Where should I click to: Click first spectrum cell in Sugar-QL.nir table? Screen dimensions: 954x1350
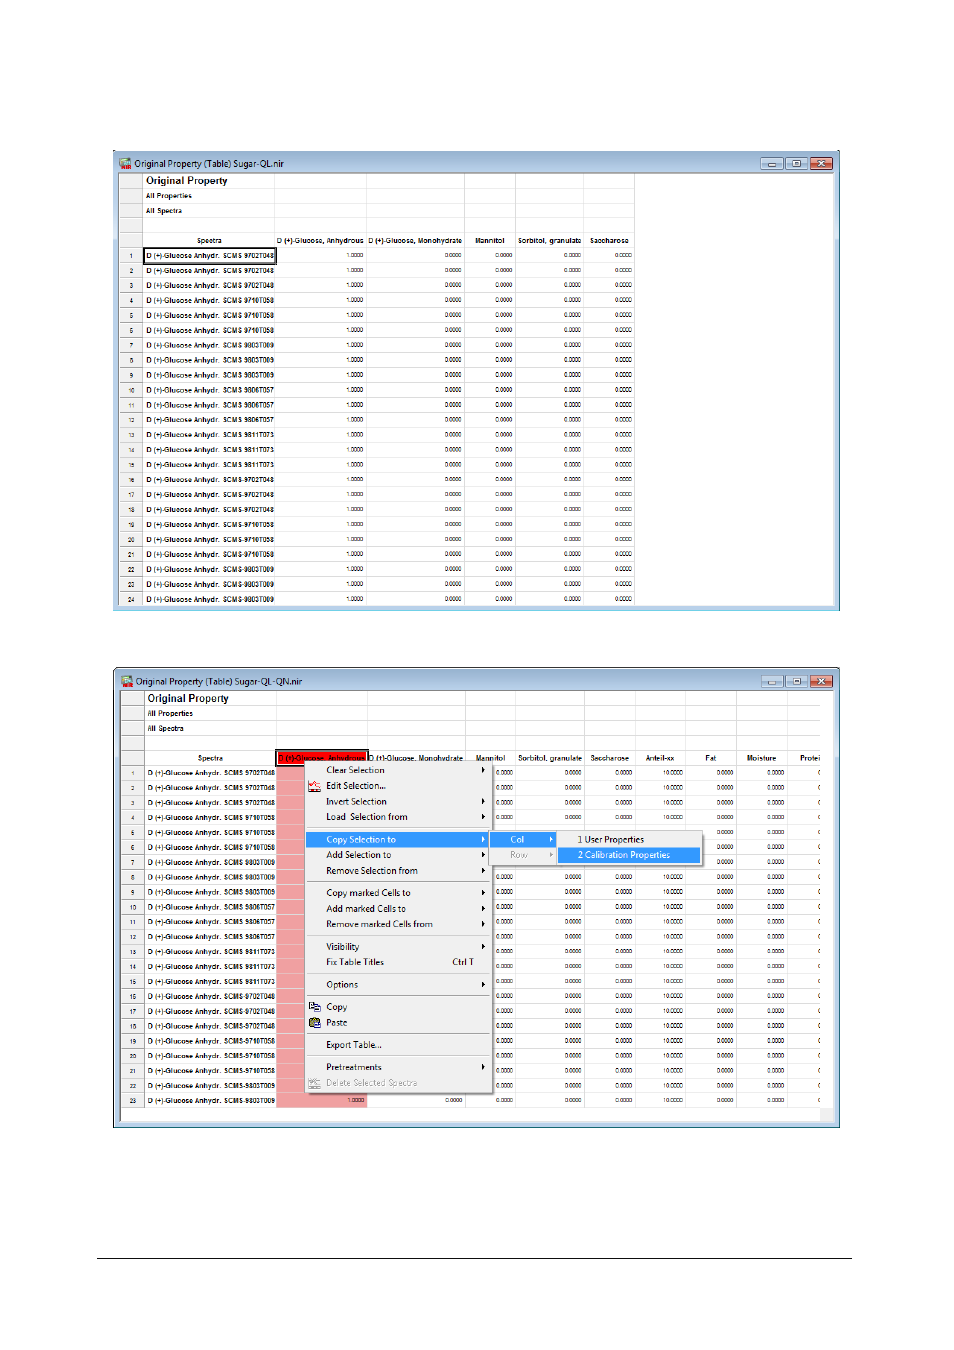pyautogui.click(x=210, y=256)
